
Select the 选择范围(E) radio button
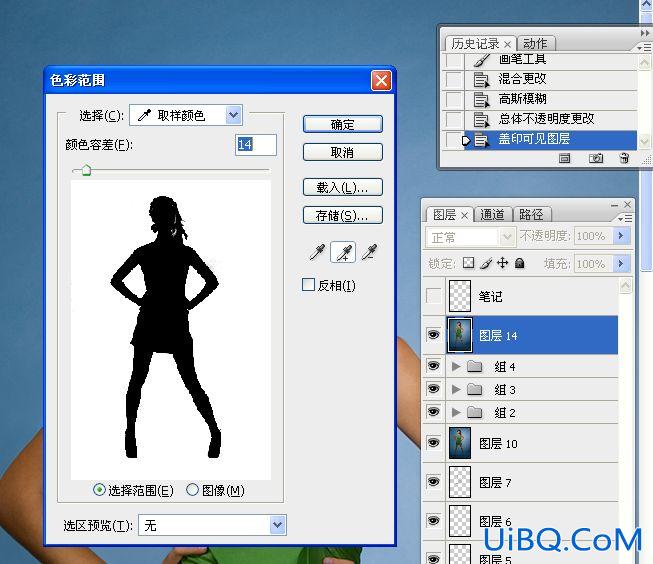99,489
